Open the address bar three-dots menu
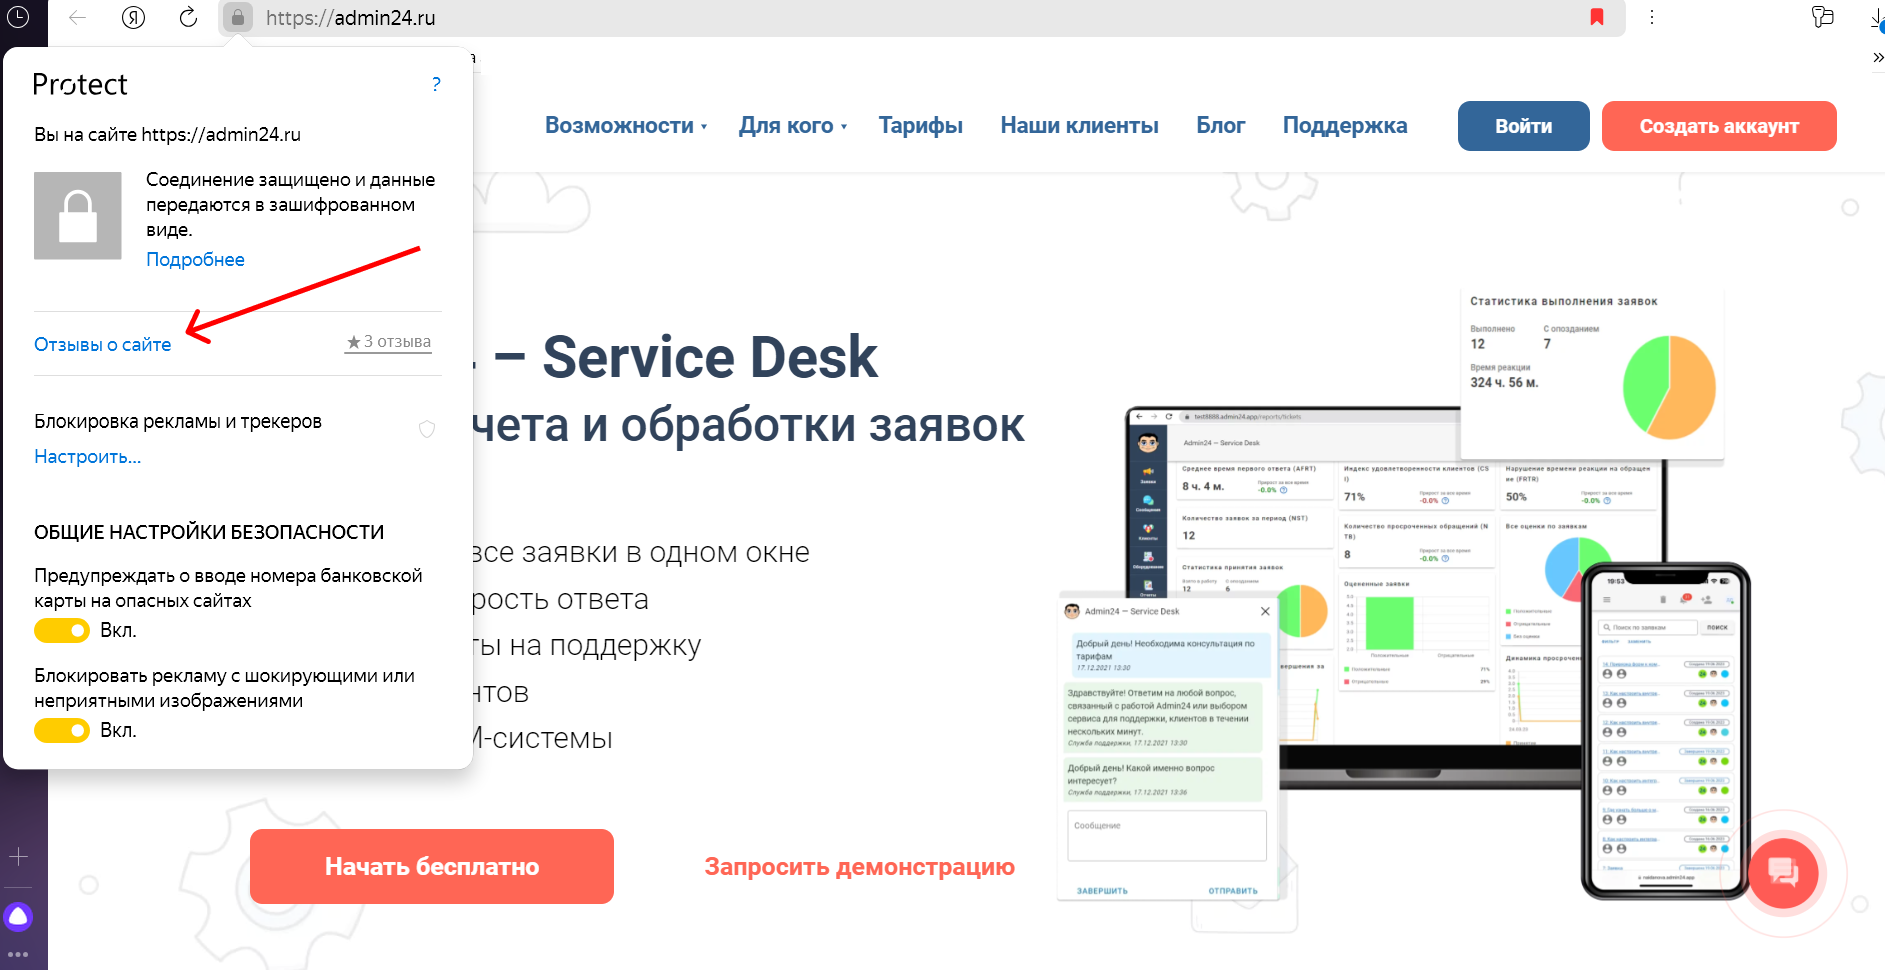 pos(1652,17)
